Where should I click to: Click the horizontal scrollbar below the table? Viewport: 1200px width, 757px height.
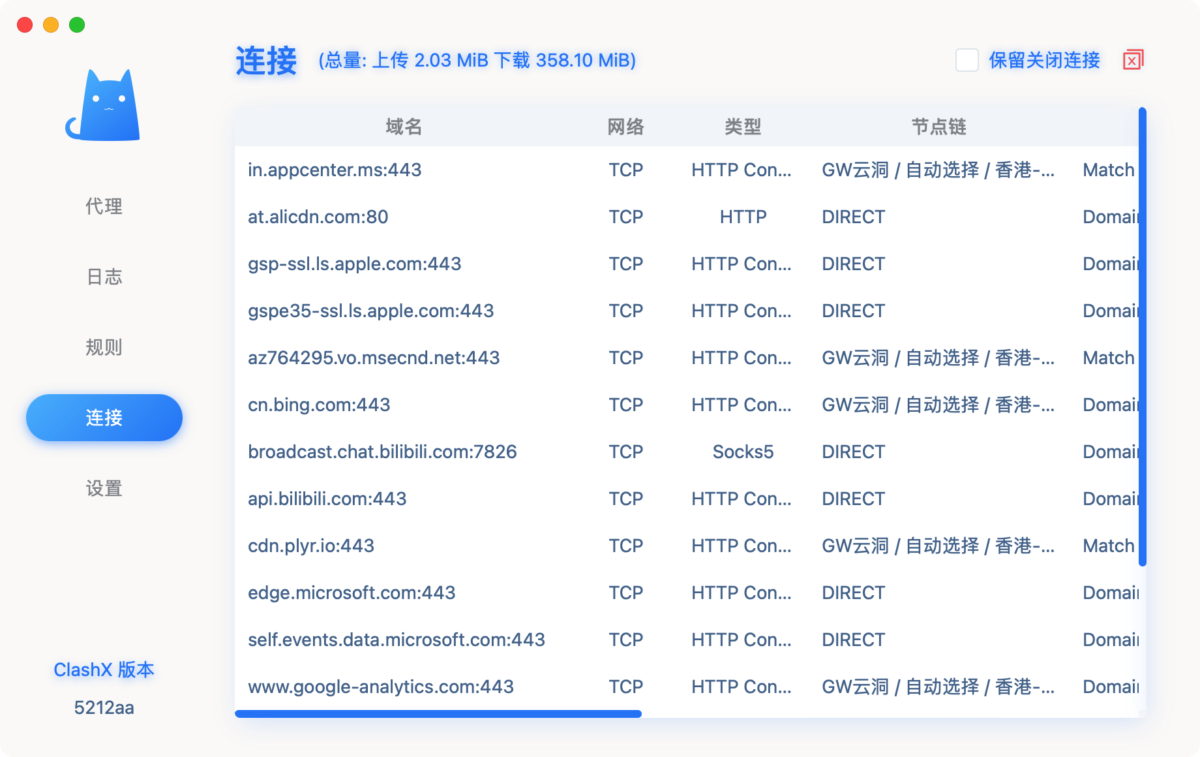click(x=438, y=714)
